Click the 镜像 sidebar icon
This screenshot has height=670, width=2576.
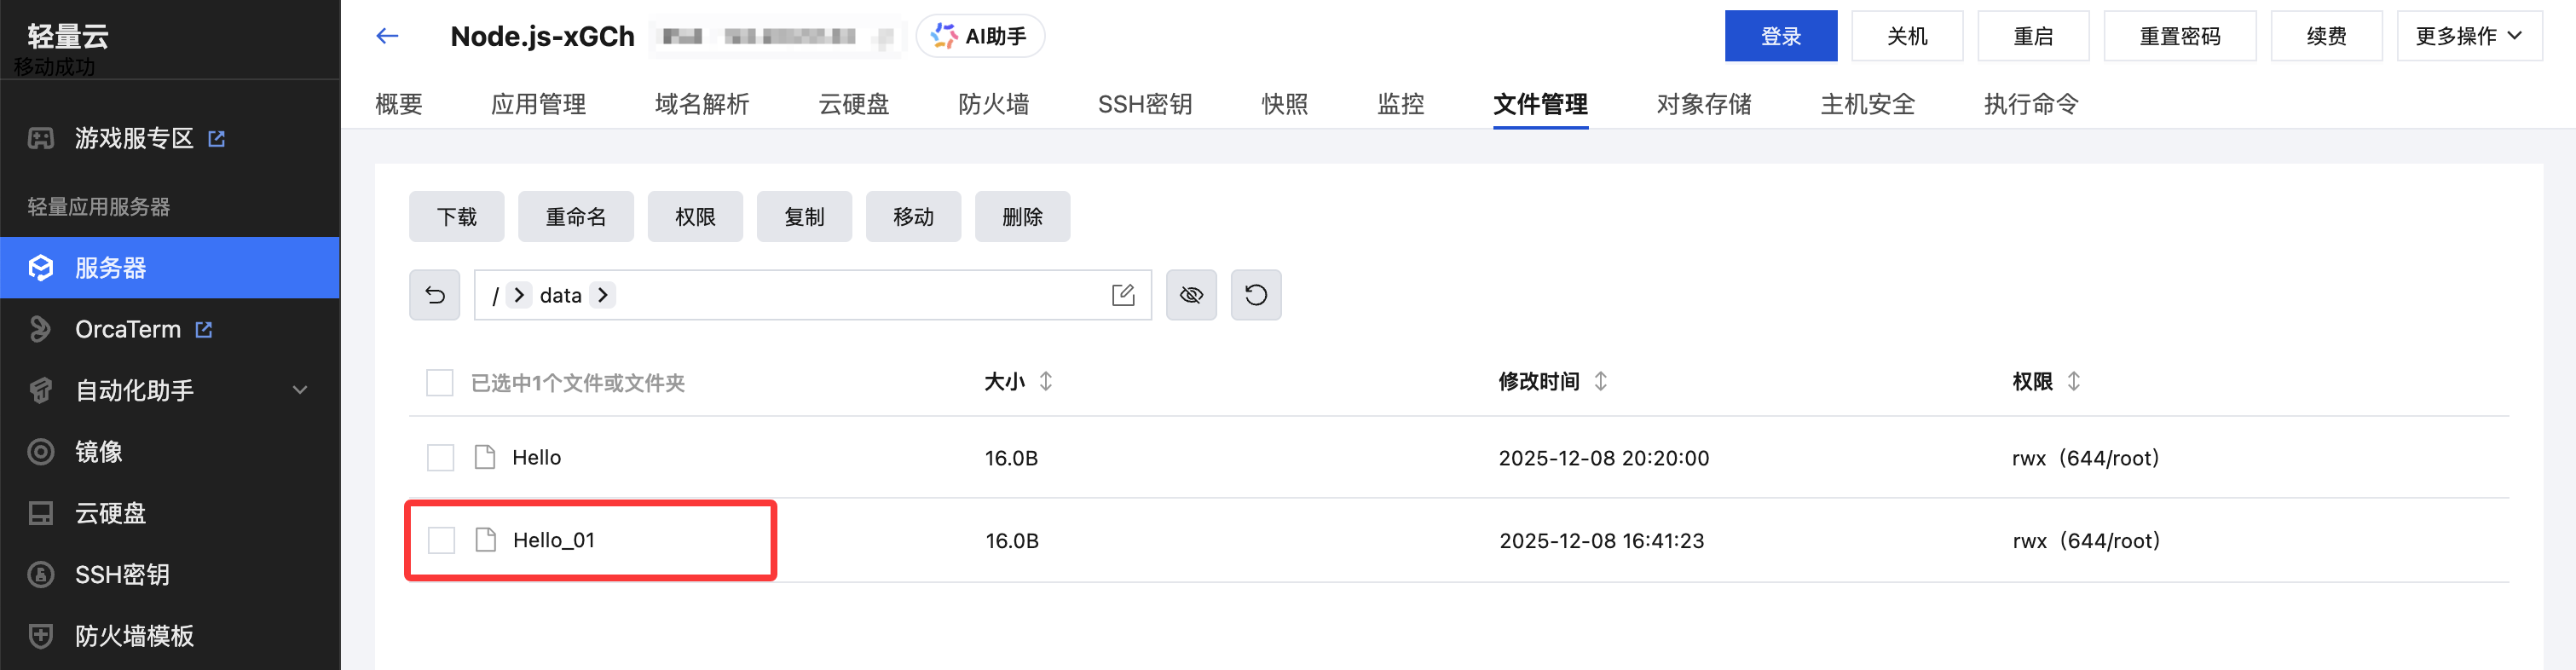pyautogui.click(x=40, y=452)
